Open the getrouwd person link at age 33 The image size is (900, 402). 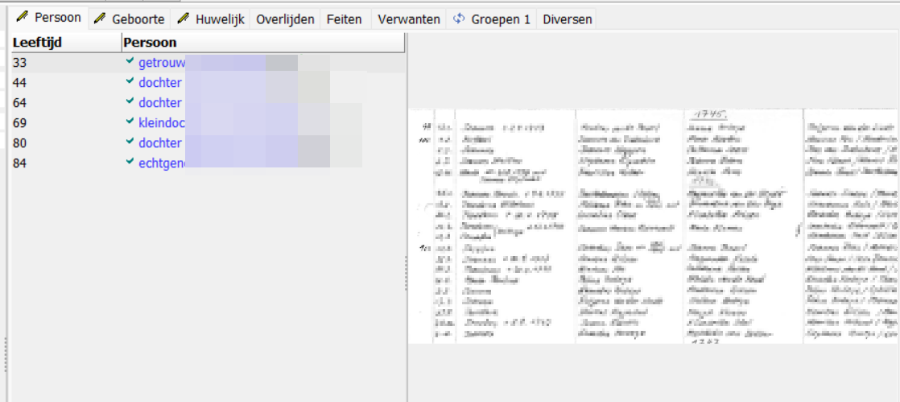point(162,63)
